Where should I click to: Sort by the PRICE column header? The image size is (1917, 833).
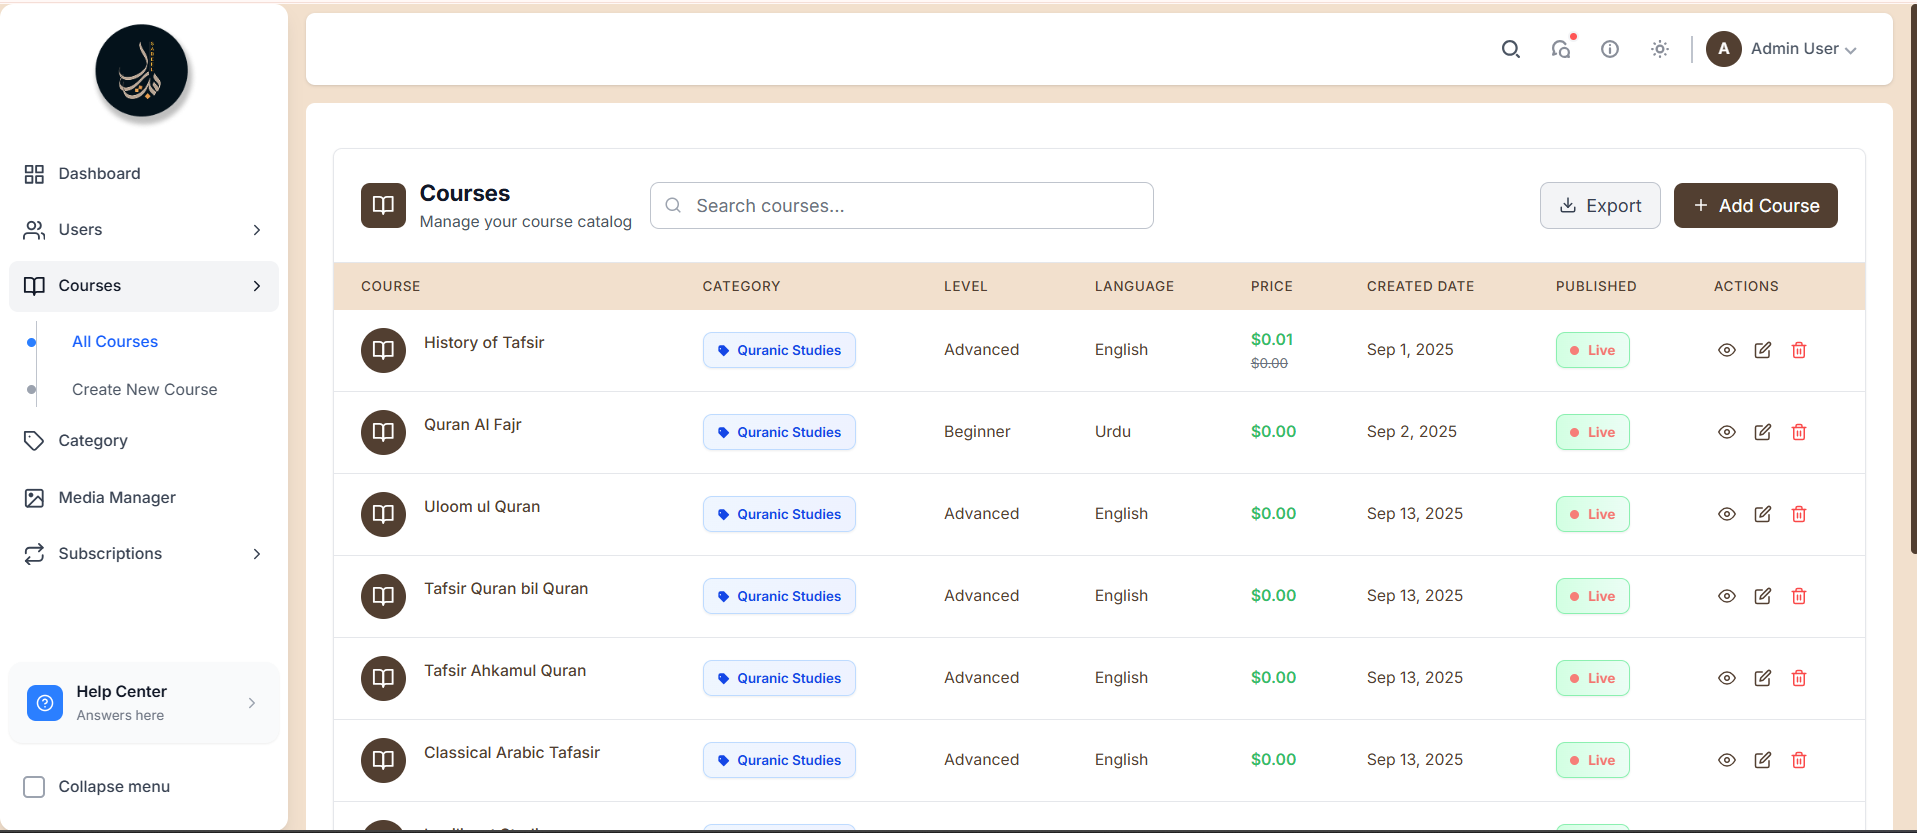(1272, 286)
